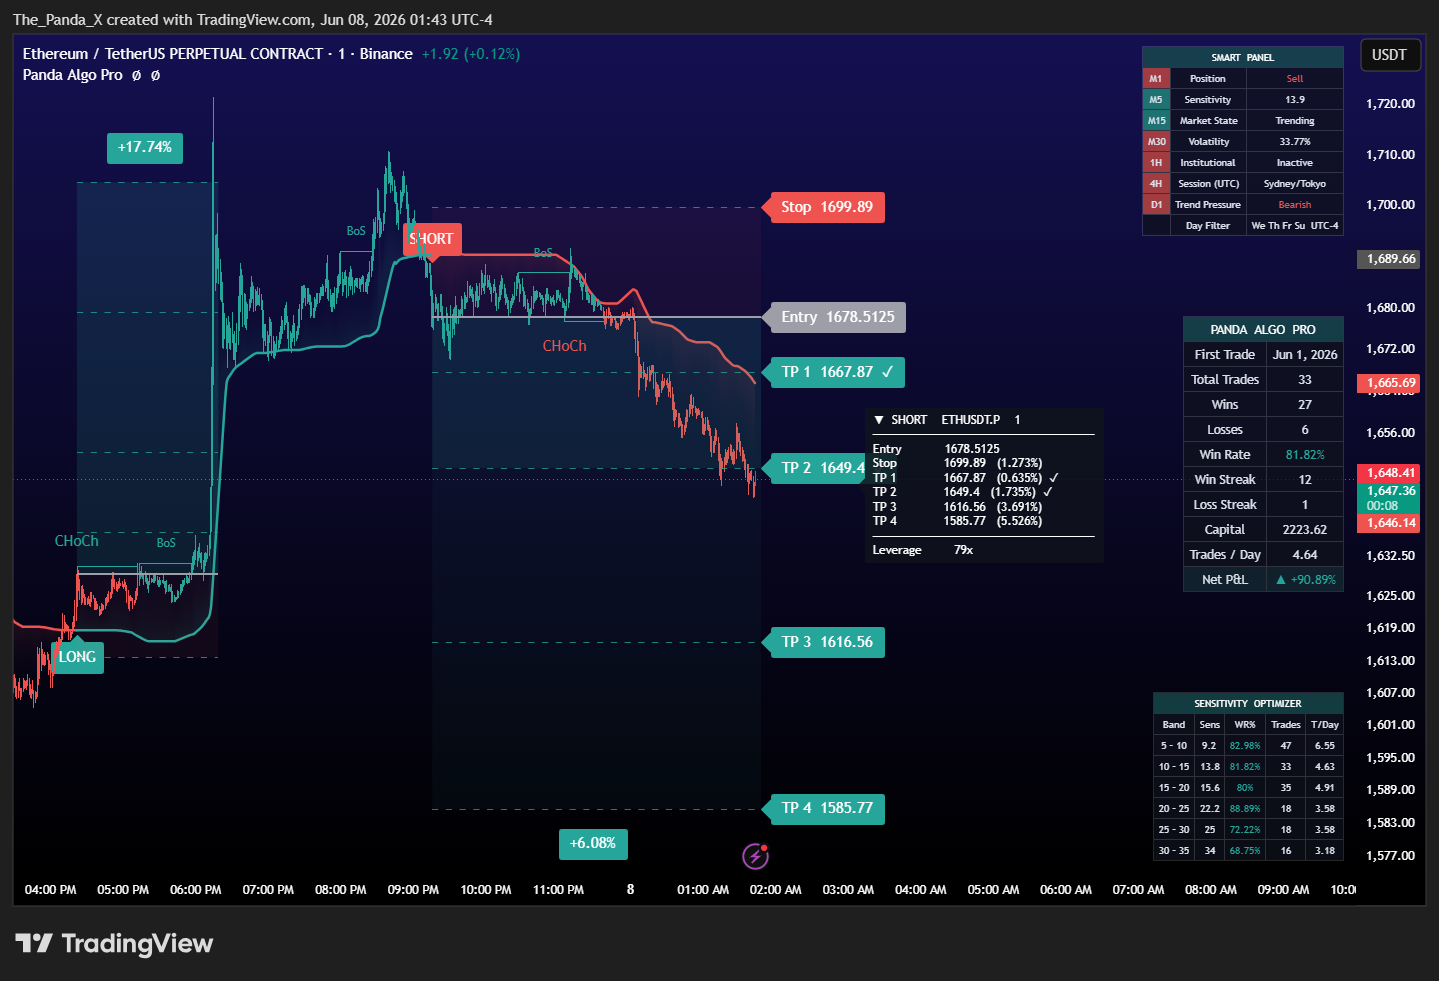
Task: Click the 88.89% win rate in optimizer
Action: point(1245,808)
